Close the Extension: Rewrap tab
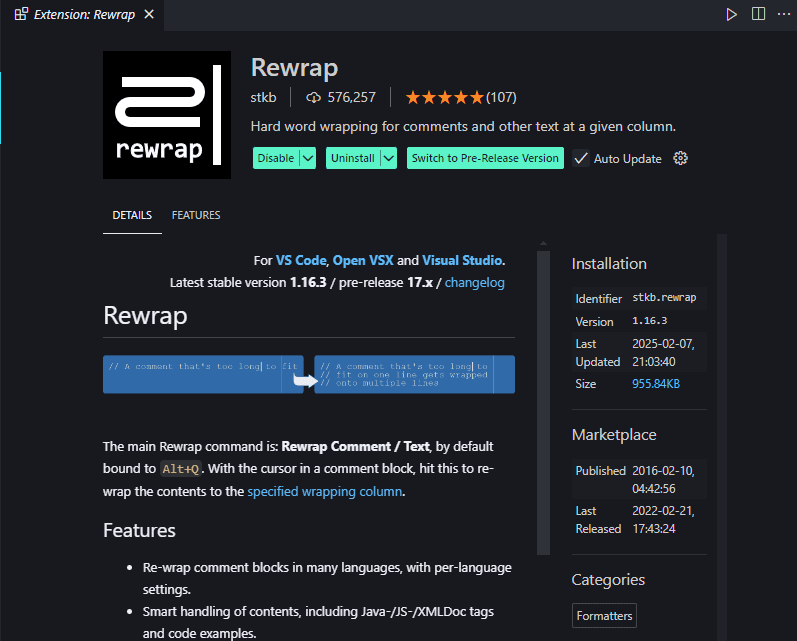797x641 pixels. [x=149, y=14]
